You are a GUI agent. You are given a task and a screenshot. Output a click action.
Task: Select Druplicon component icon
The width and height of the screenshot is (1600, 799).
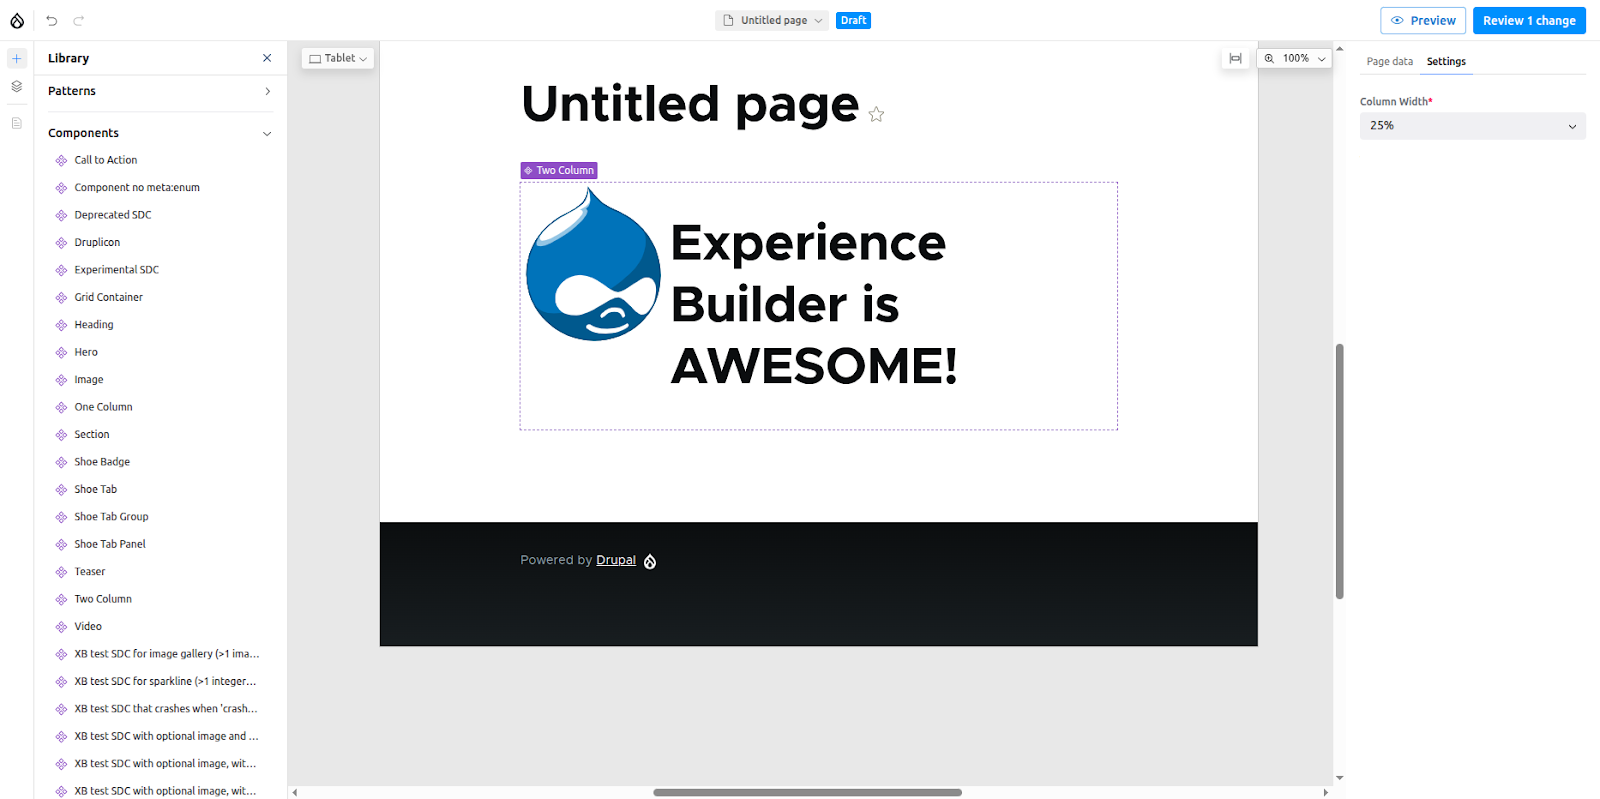pos(61,243)
